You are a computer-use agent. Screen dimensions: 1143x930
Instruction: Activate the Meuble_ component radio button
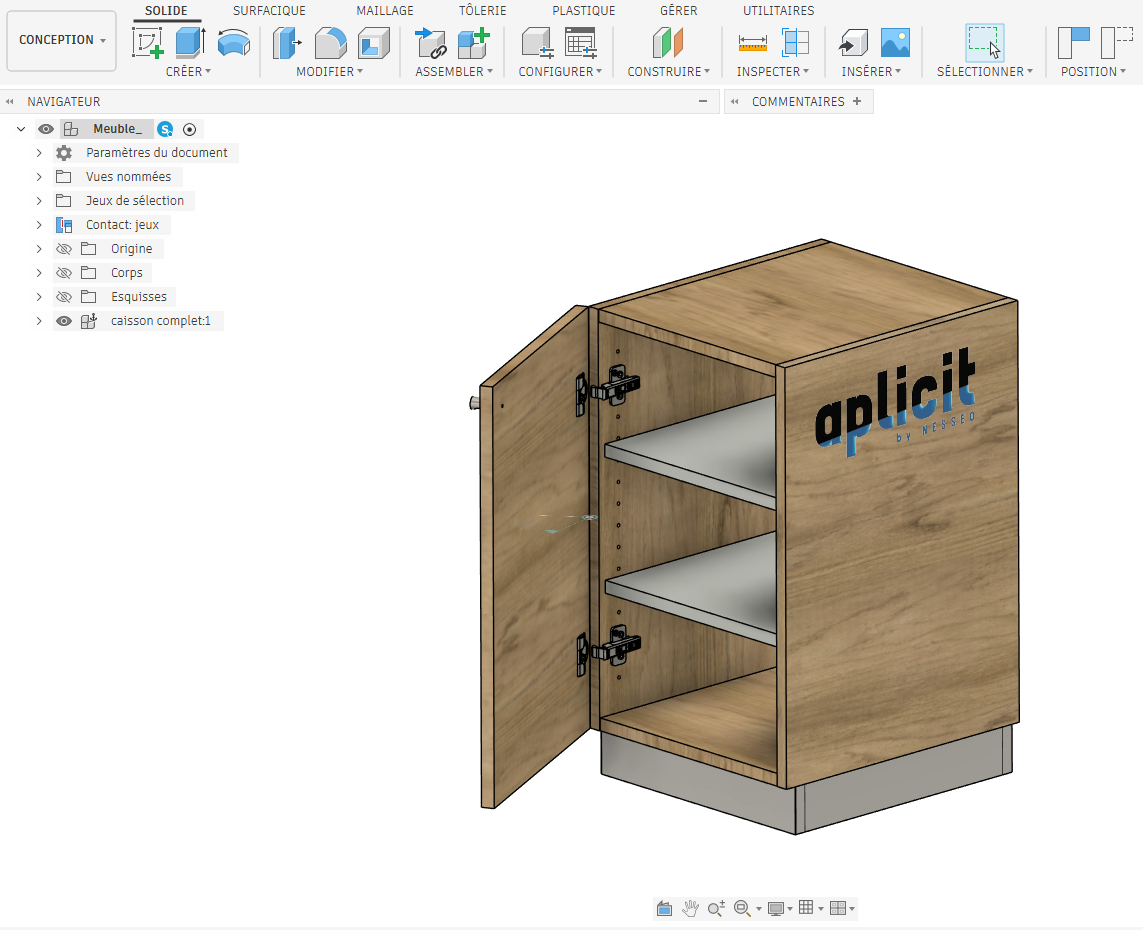tap(190, 129)
